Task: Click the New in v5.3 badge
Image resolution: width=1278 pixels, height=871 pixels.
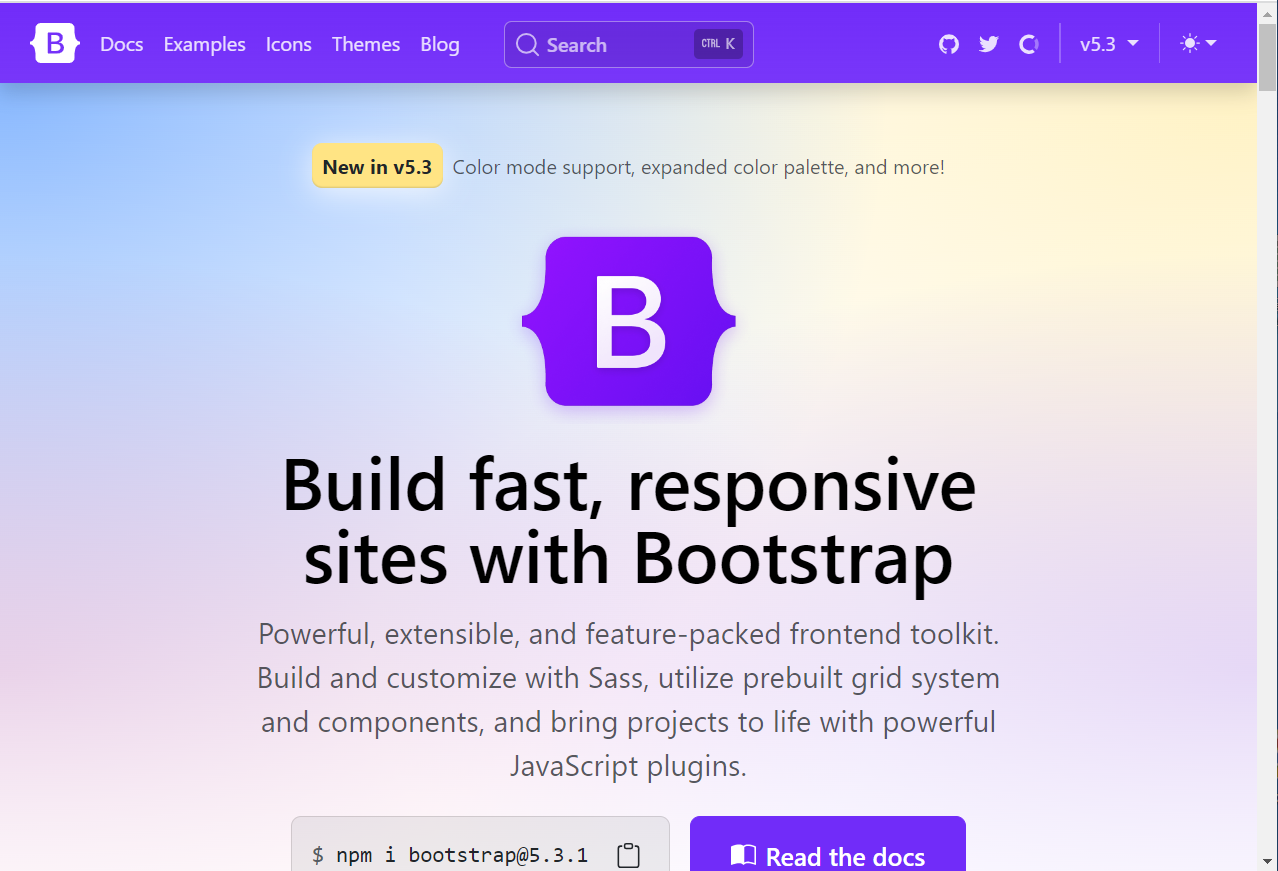Action: 377,166
